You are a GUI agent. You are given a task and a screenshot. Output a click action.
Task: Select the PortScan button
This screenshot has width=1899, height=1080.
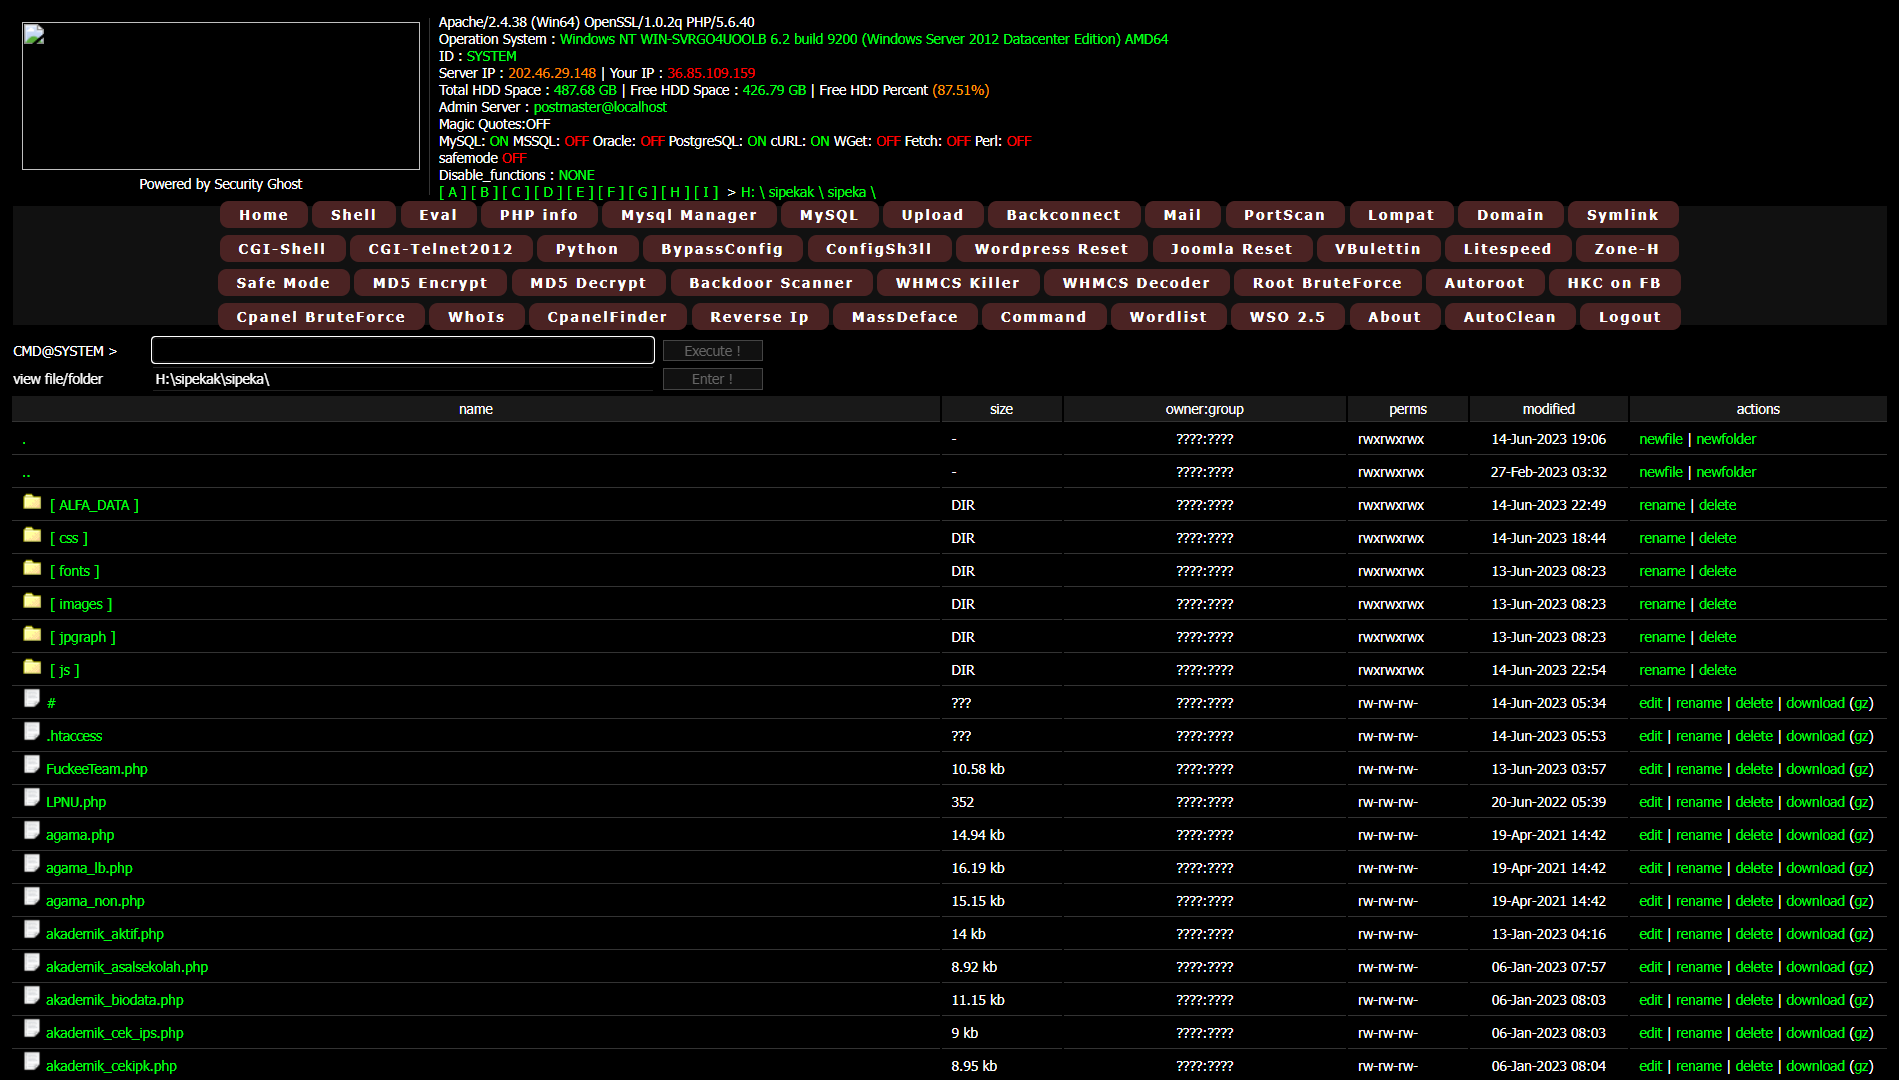click(1285, 215)
